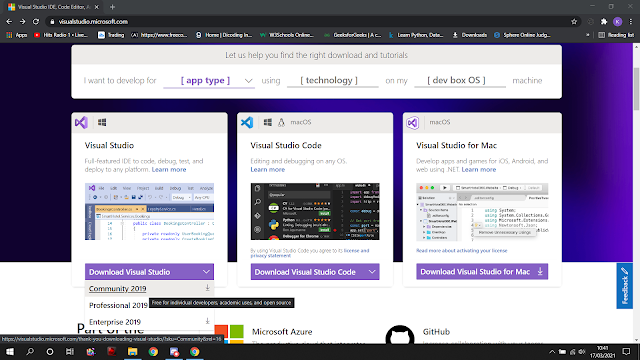
Task: Open Windows taskbar search
Action: coord(30,352)
